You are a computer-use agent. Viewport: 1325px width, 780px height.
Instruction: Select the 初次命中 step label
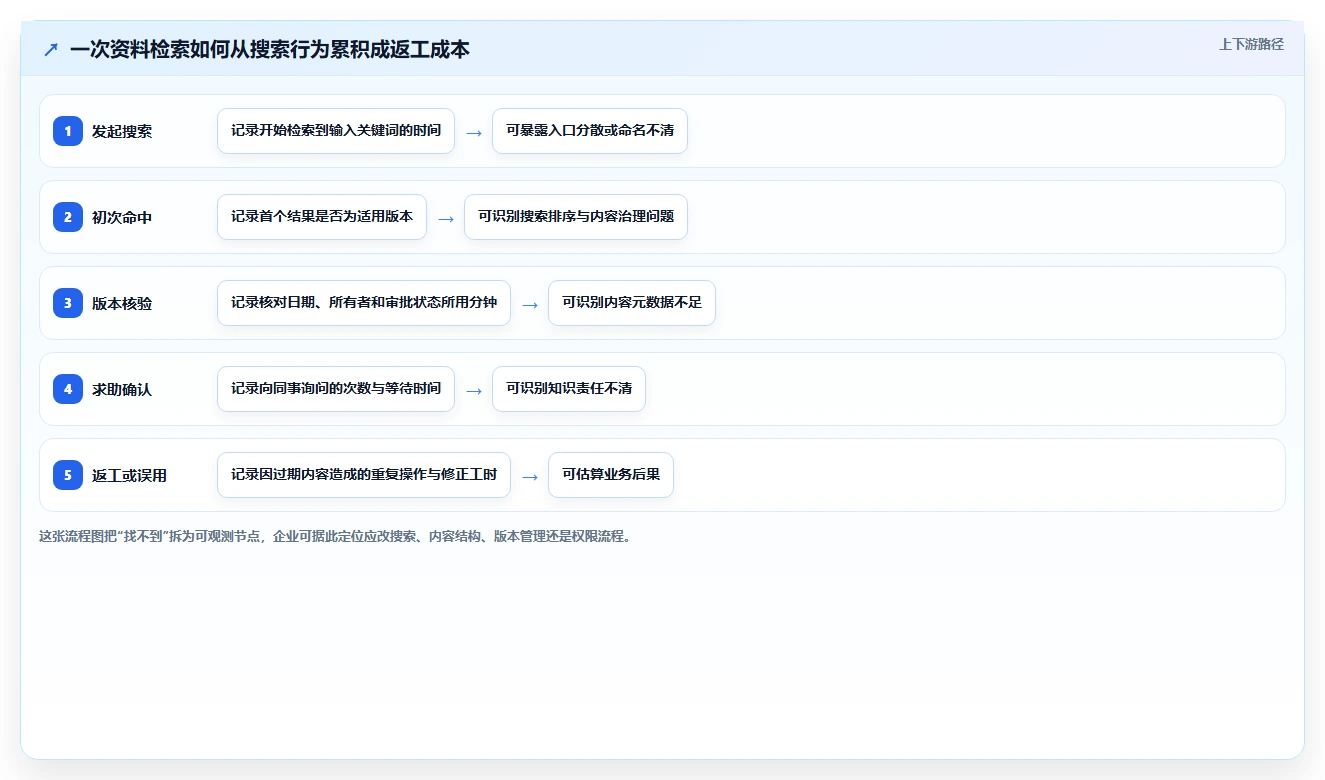pyautogui.click(x=122, y=217)
